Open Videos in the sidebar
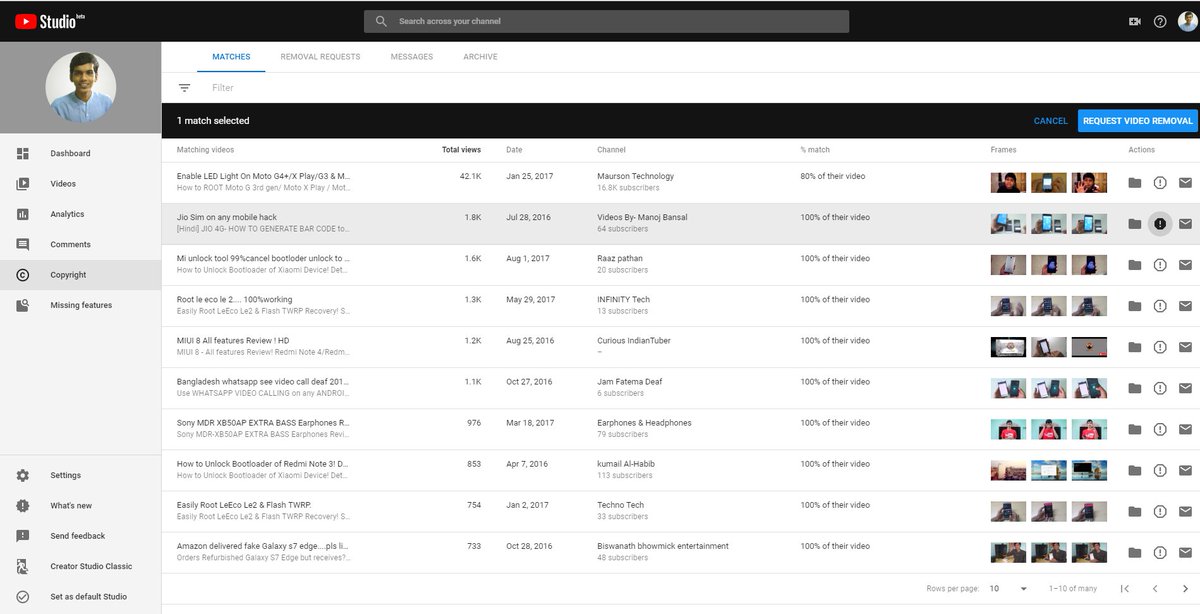The height and width of the screenshot is (614, 1200). 80,184
